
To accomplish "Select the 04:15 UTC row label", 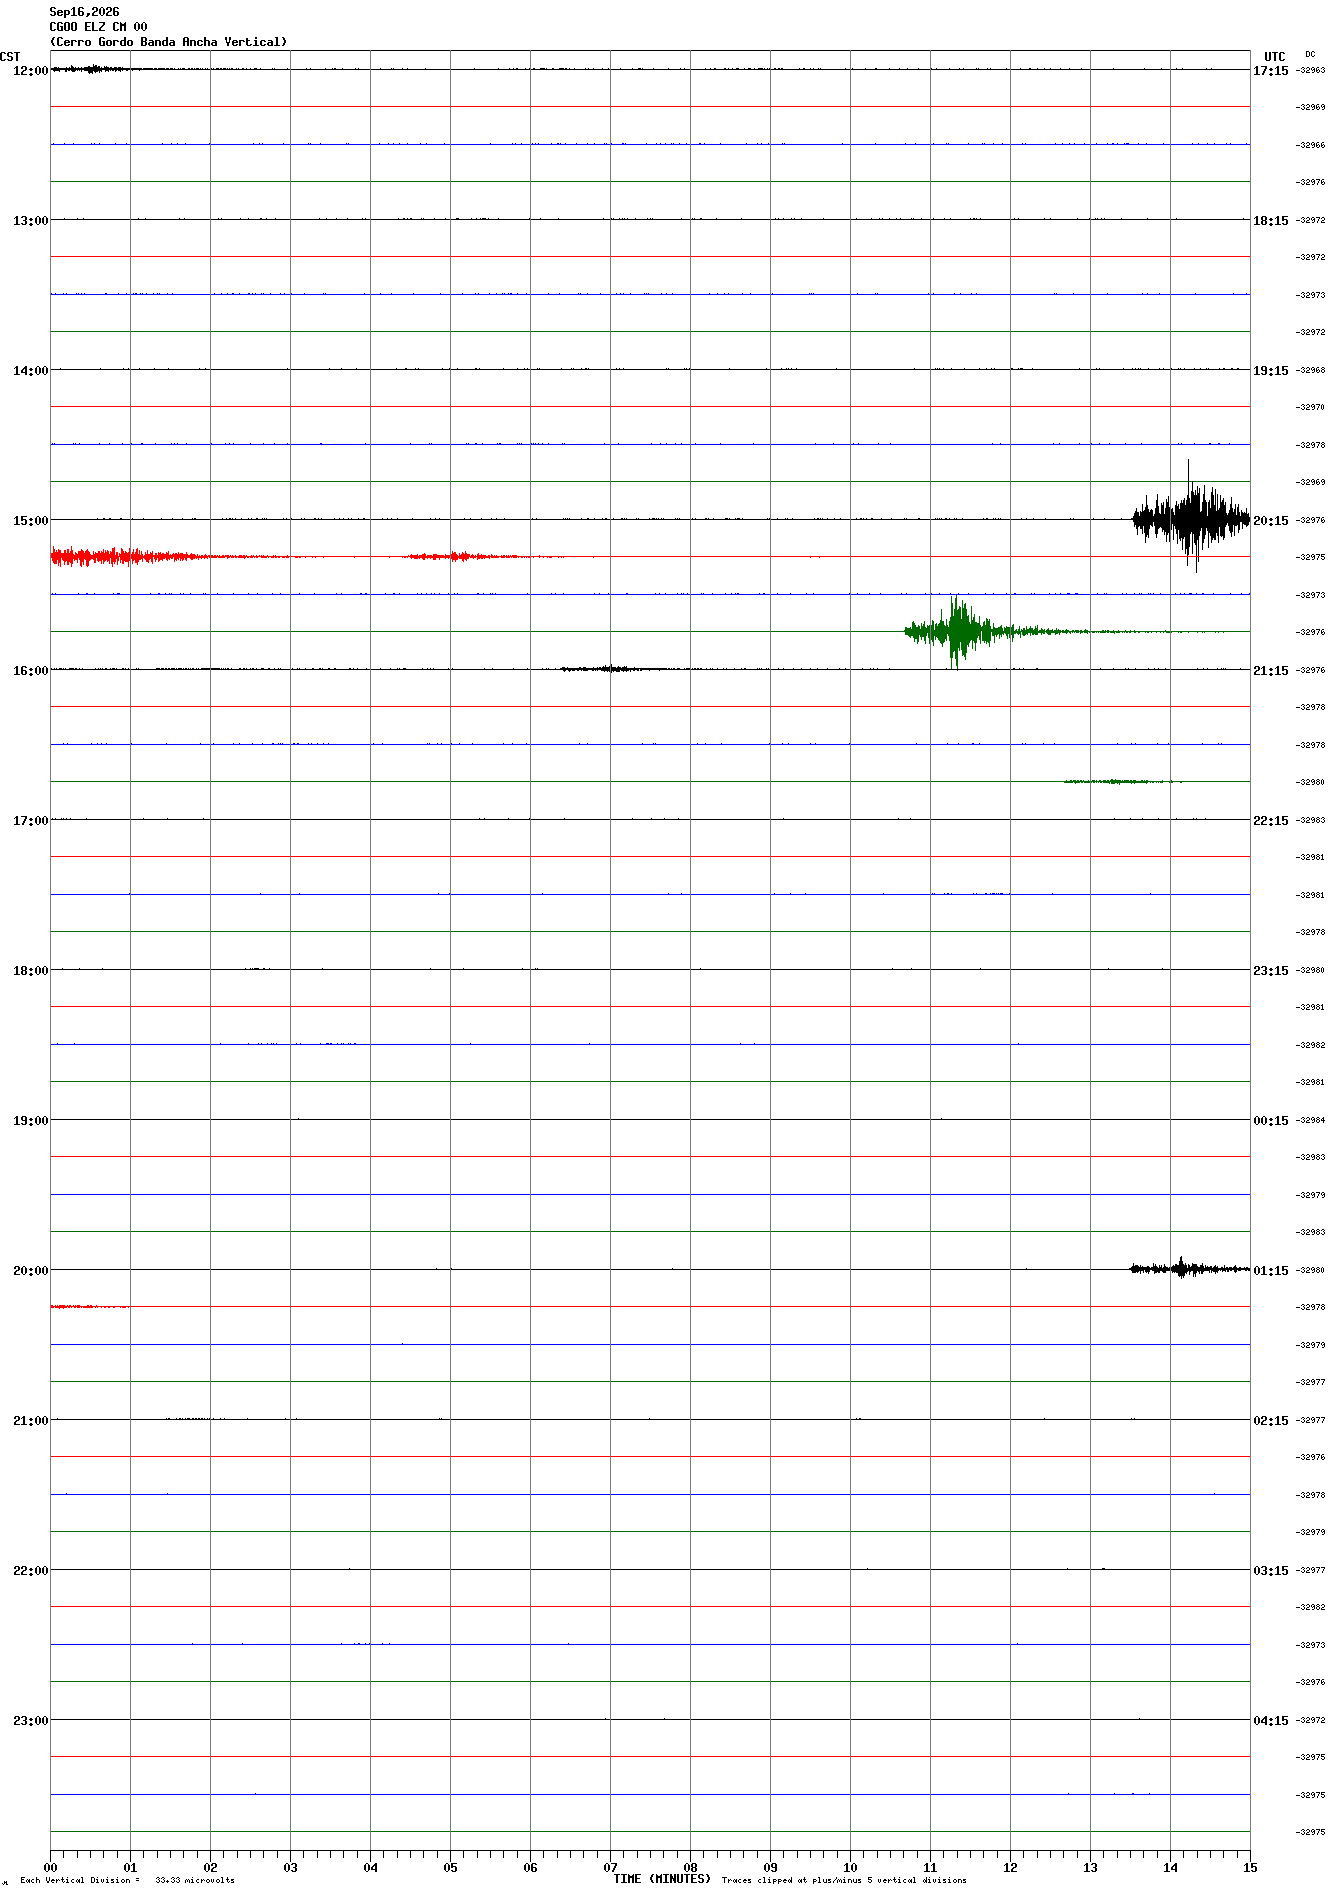I will click(x=1271, y=1721).
